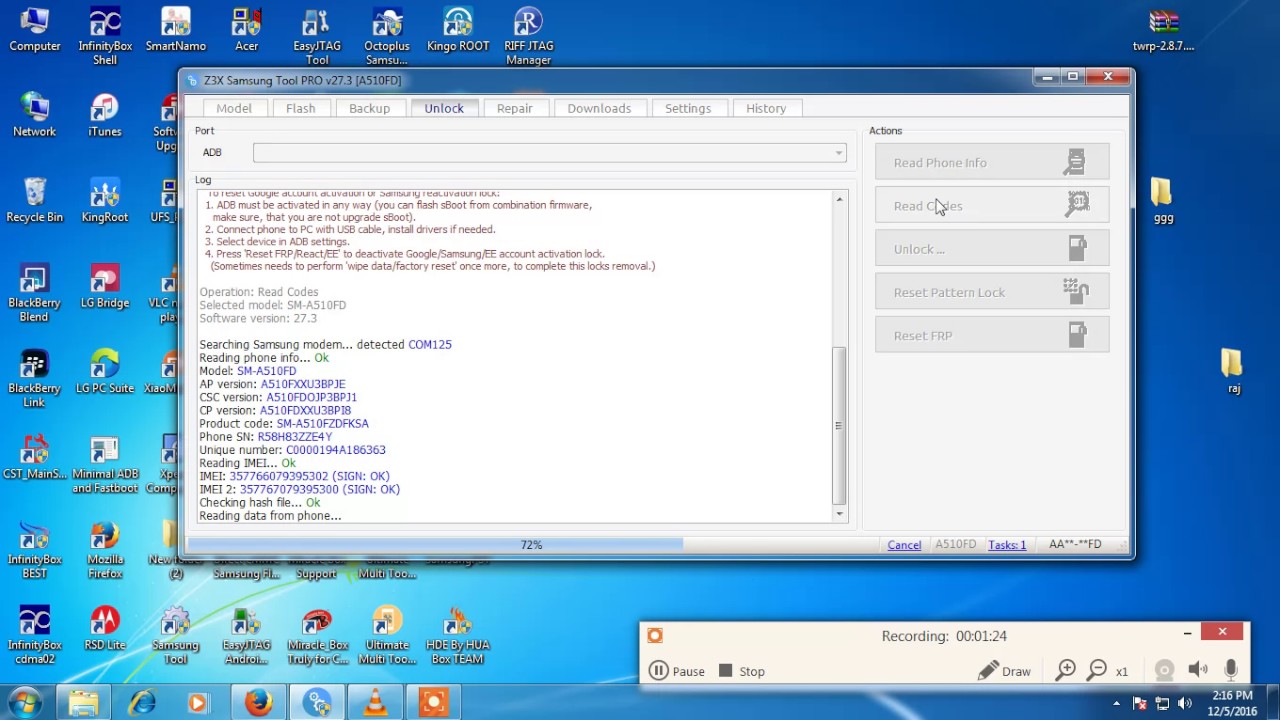This screenshot has height=720, width=1280.
Task: Launch Minimal ADB and Fastboot shortcut
Action: [x=105, y=464]
